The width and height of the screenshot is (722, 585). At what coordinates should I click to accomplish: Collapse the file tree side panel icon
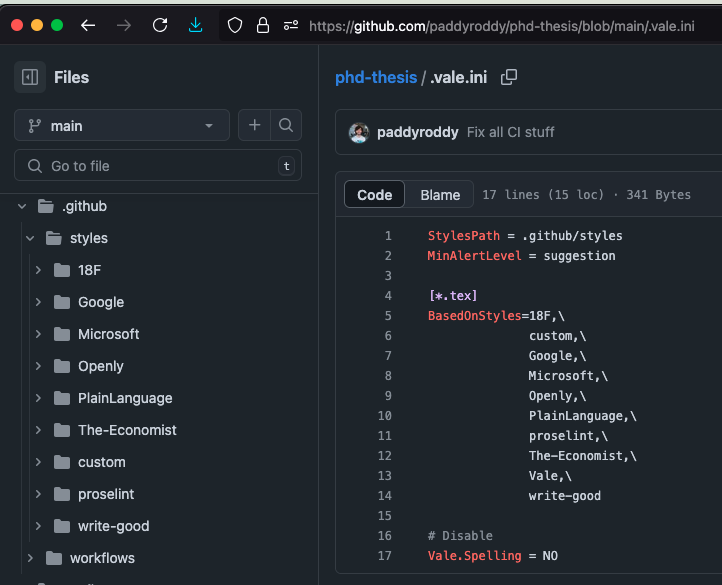pyautogui.click(x=29, y=77)
